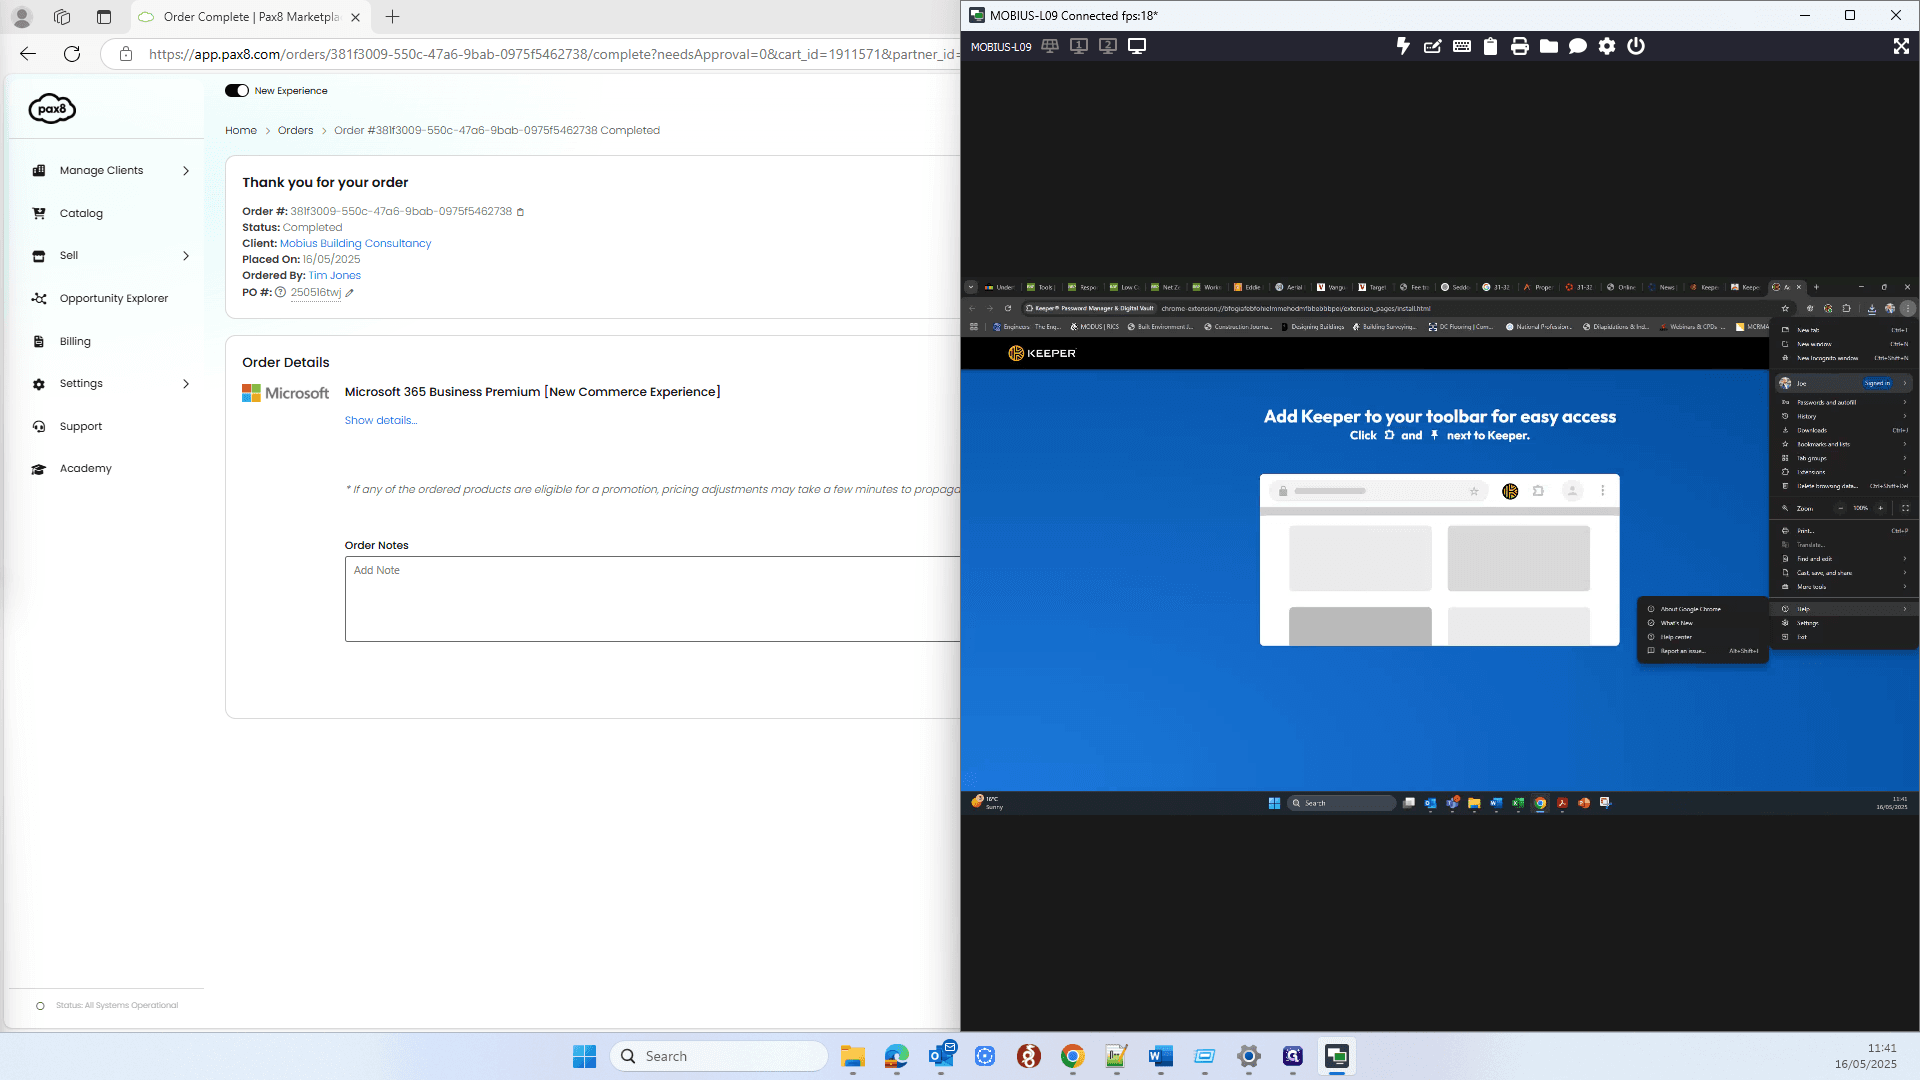
Task: Select About Google Chrome in the Help submenu
Action: 1703,609
